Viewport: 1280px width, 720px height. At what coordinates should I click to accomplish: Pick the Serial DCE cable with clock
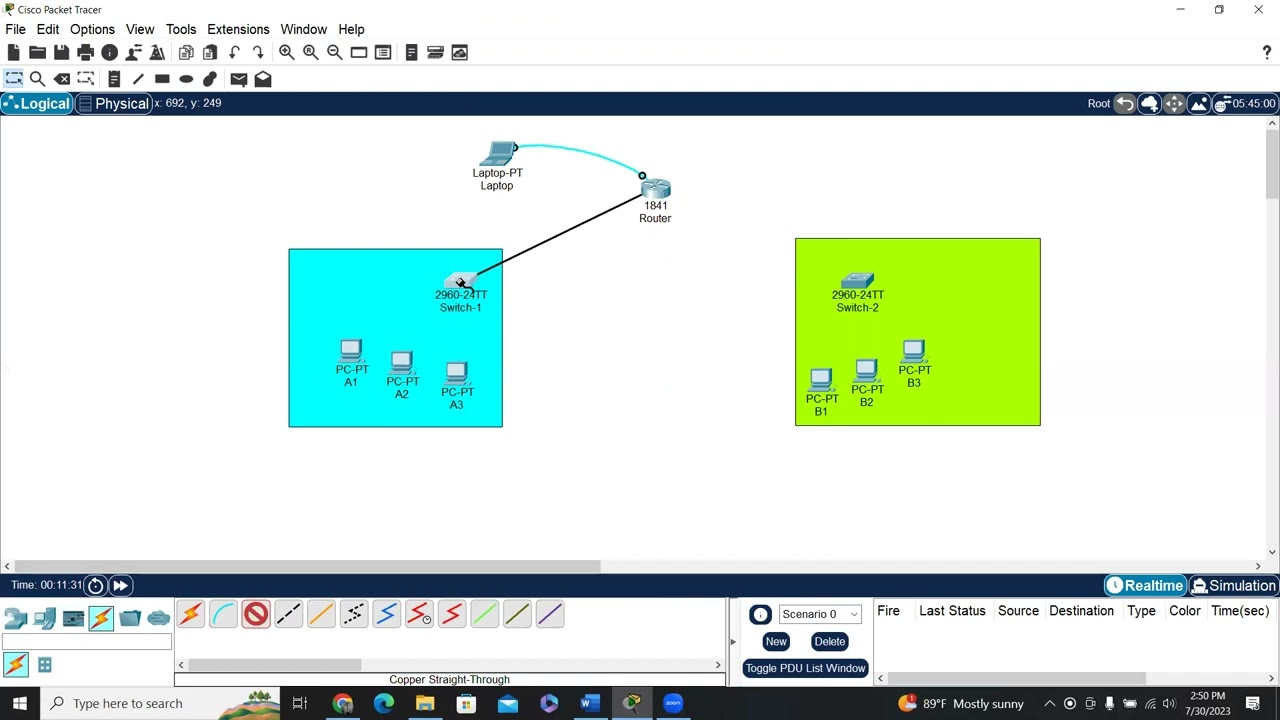(x=419, y=614)
